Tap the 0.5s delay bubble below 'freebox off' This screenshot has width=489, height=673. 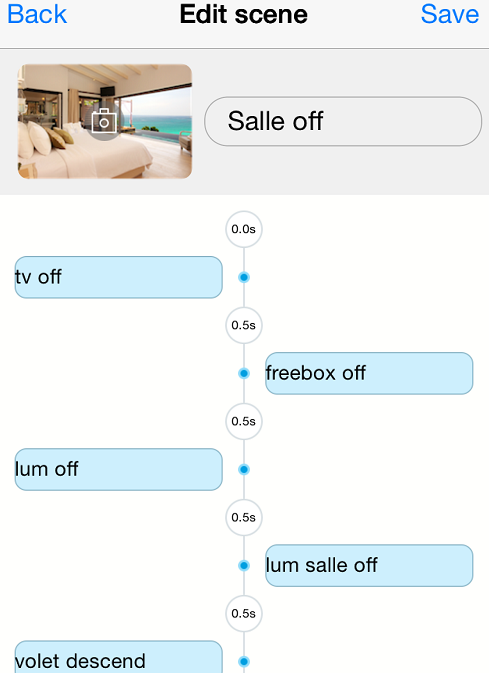click(244, 421)
